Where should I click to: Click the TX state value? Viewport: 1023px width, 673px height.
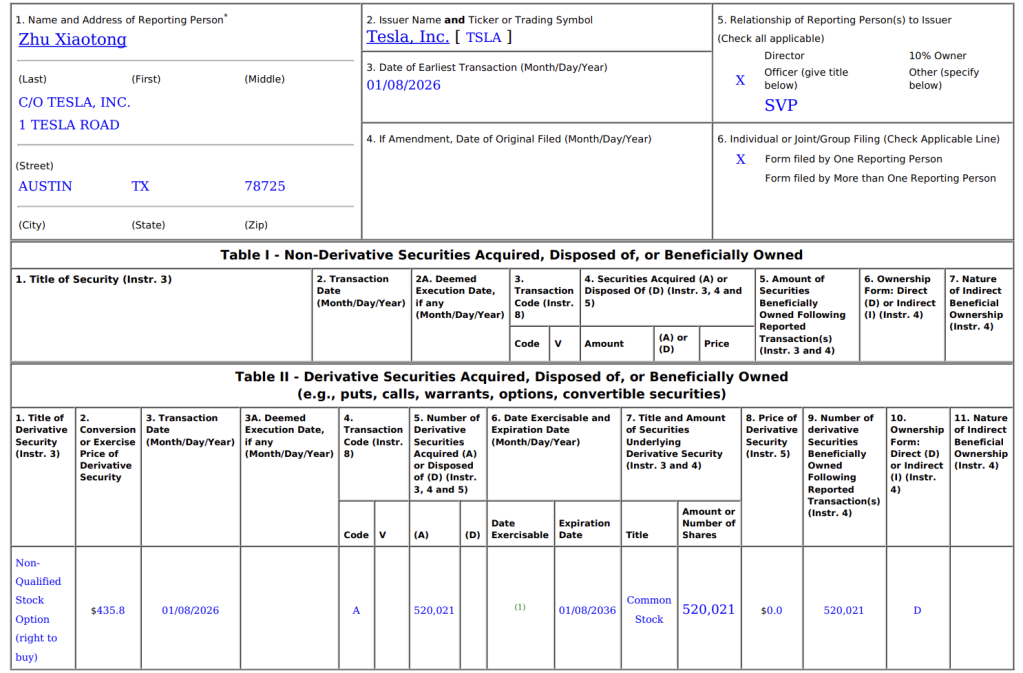click(140, 186)
